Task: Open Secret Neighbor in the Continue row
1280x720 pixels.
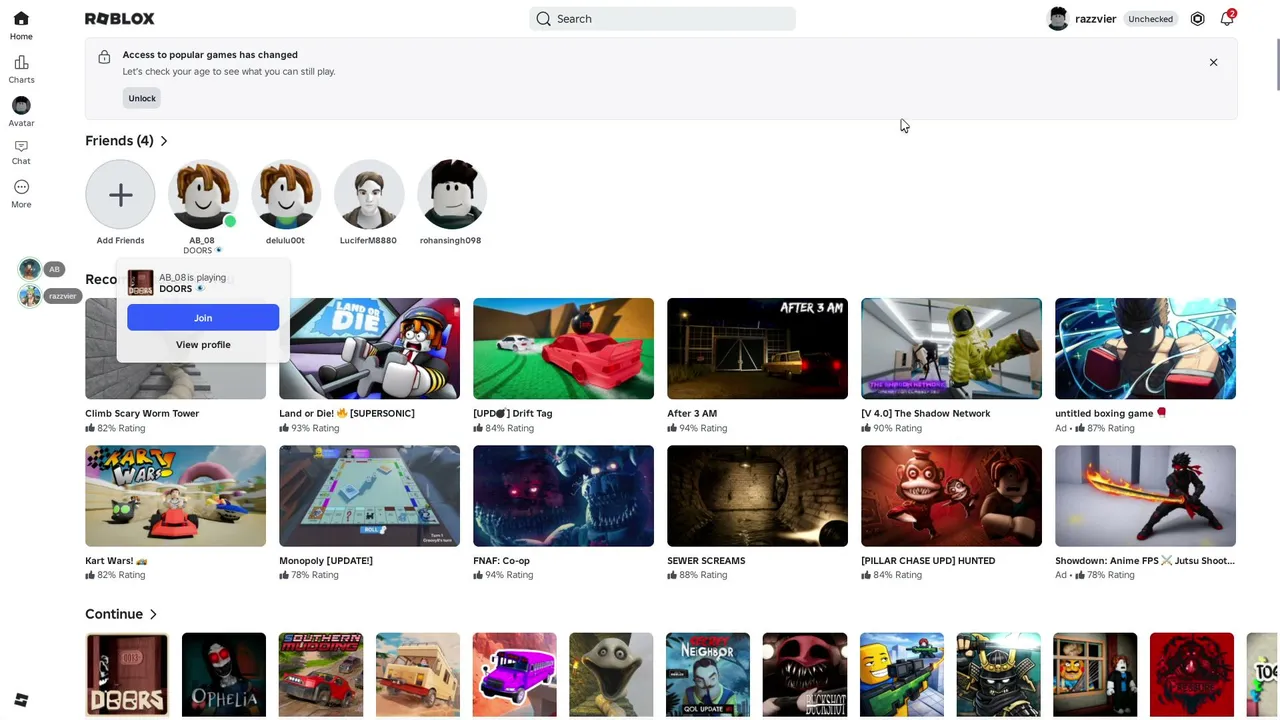Action: 708,675
